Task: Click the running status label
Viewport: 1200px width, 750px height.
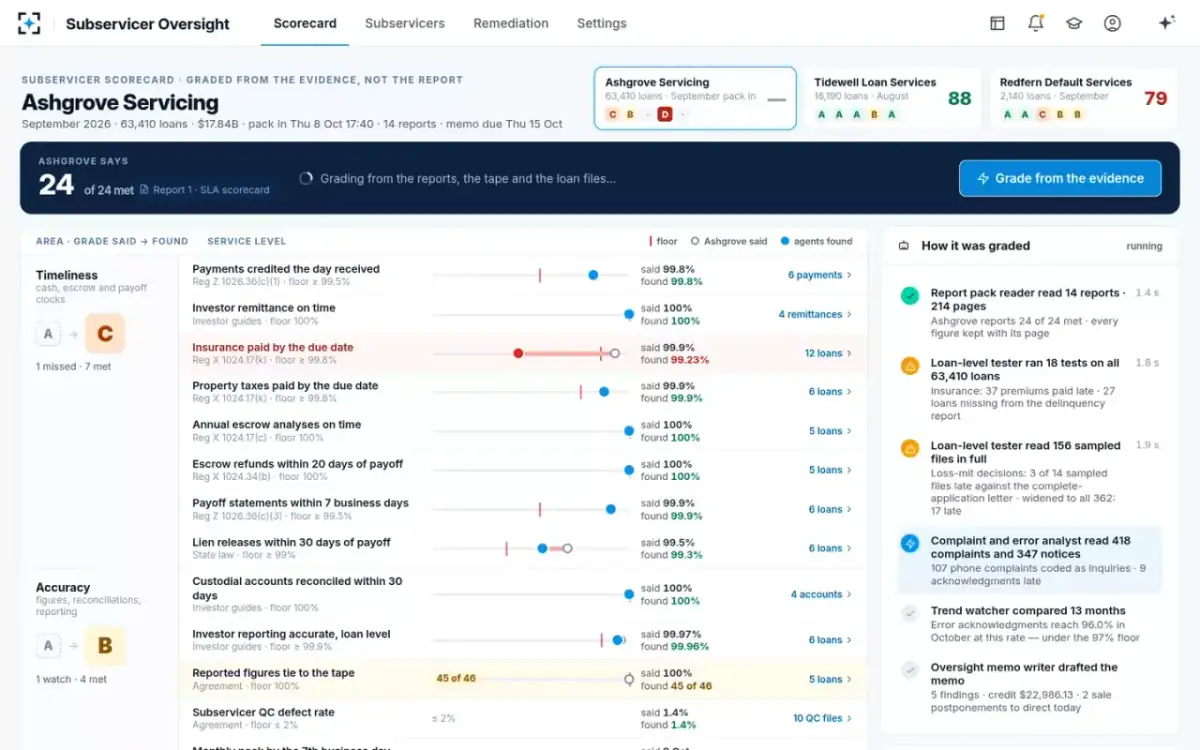Action: [1144, 246]
